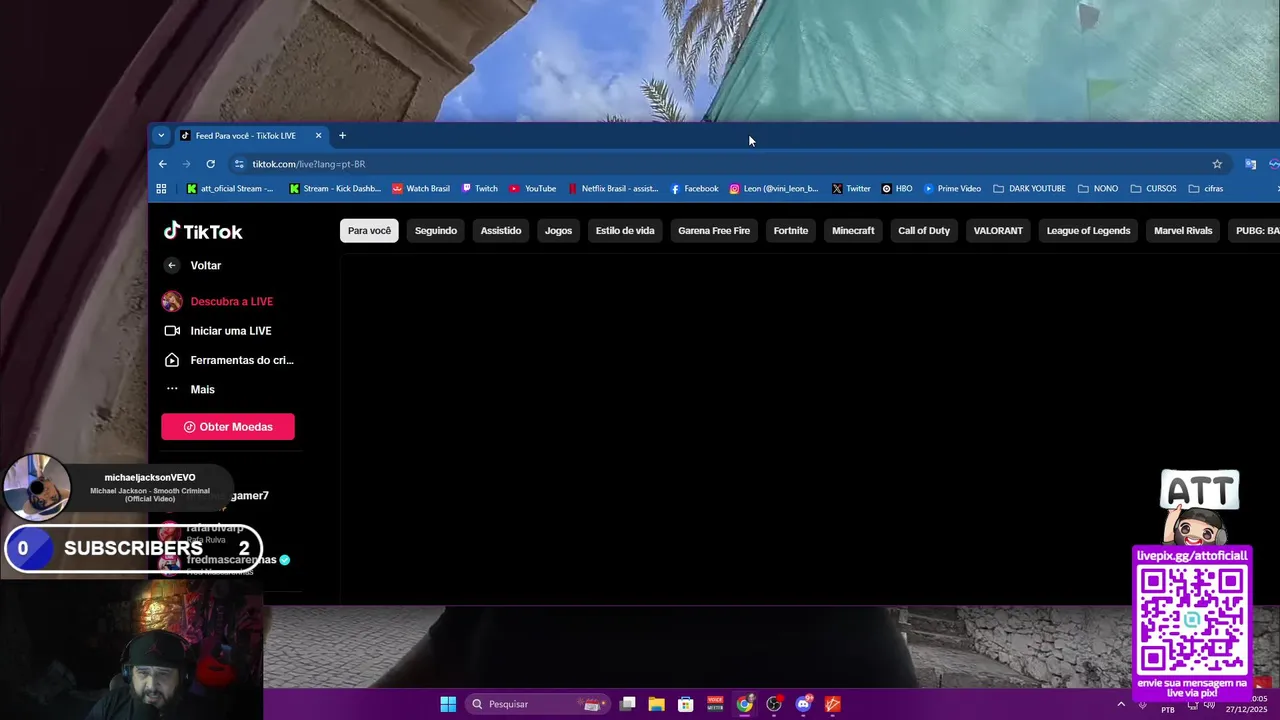The image size is (1280, 720).
Task: Expand the NONO bookmark folder
Action: pyautogui.click(x=1098, y=189)
